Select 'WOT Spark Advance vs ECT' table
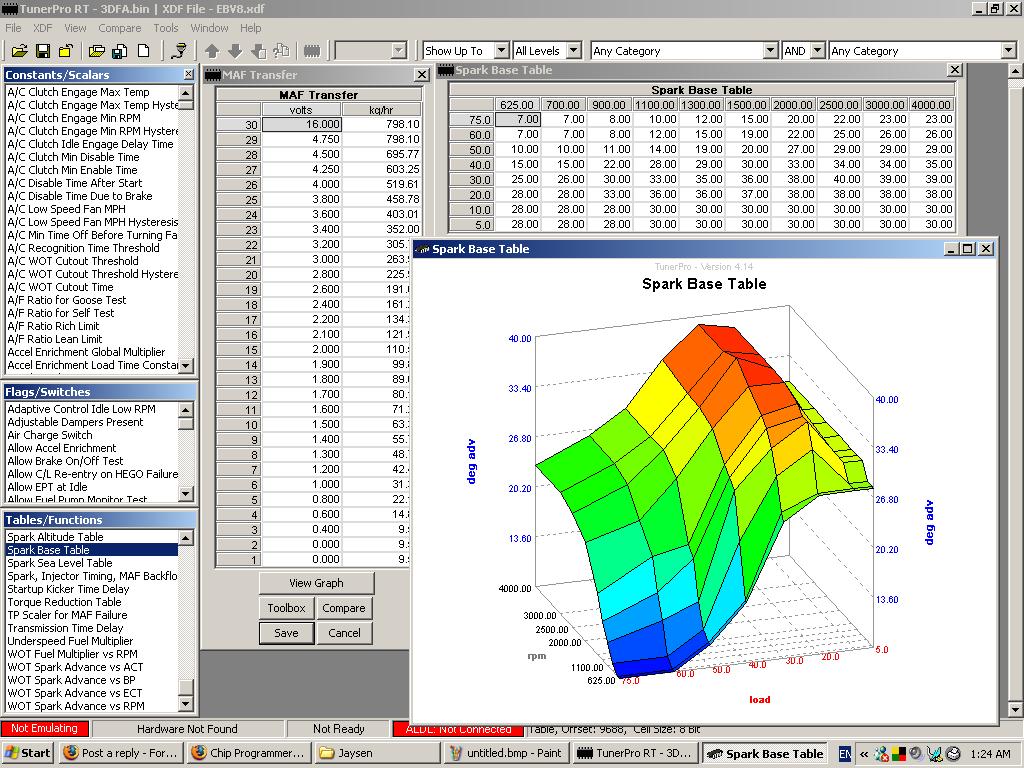Image resolution: width=1024 pixels, height=768 pixels. [x=74, y=694]
